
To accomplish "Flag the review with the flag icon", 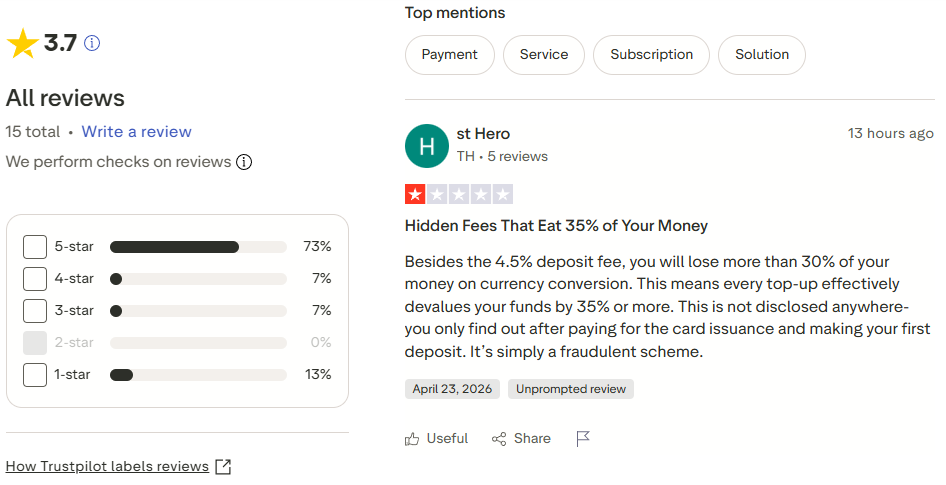I will (583, 439).
